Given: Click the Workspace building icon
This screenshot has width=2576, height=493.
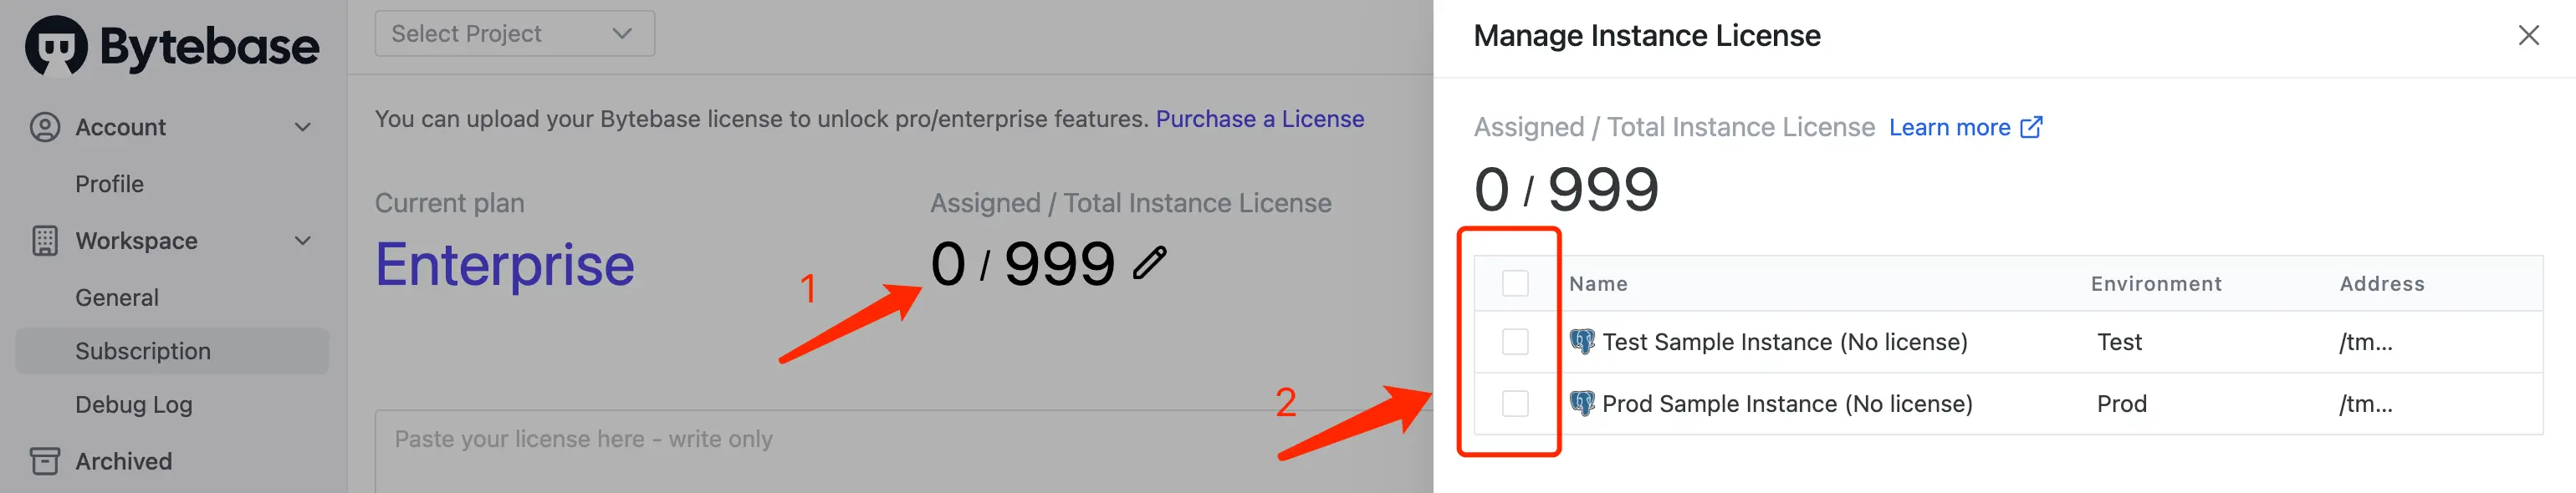Looking at the screenshot, I should point(45,241).
